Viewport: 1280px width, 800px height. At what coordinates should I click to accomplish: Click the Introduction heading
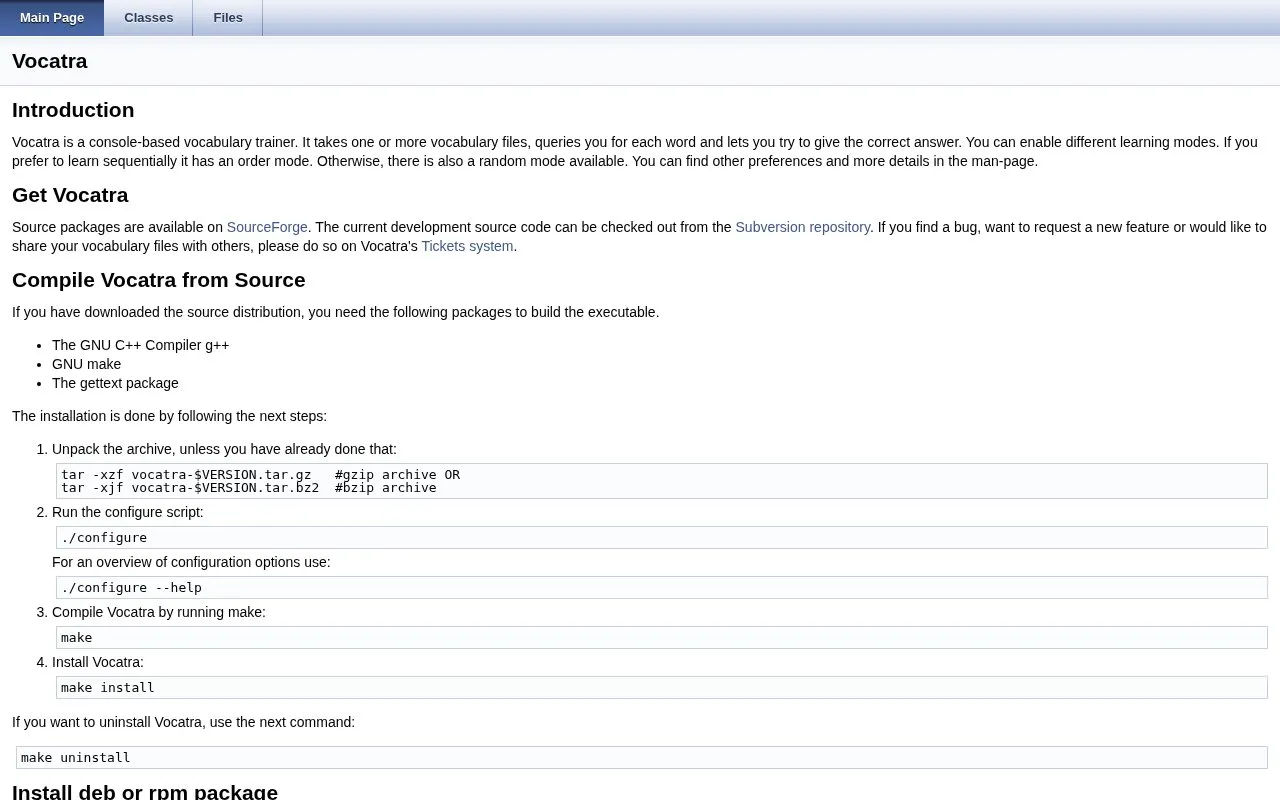pos(73,110)
